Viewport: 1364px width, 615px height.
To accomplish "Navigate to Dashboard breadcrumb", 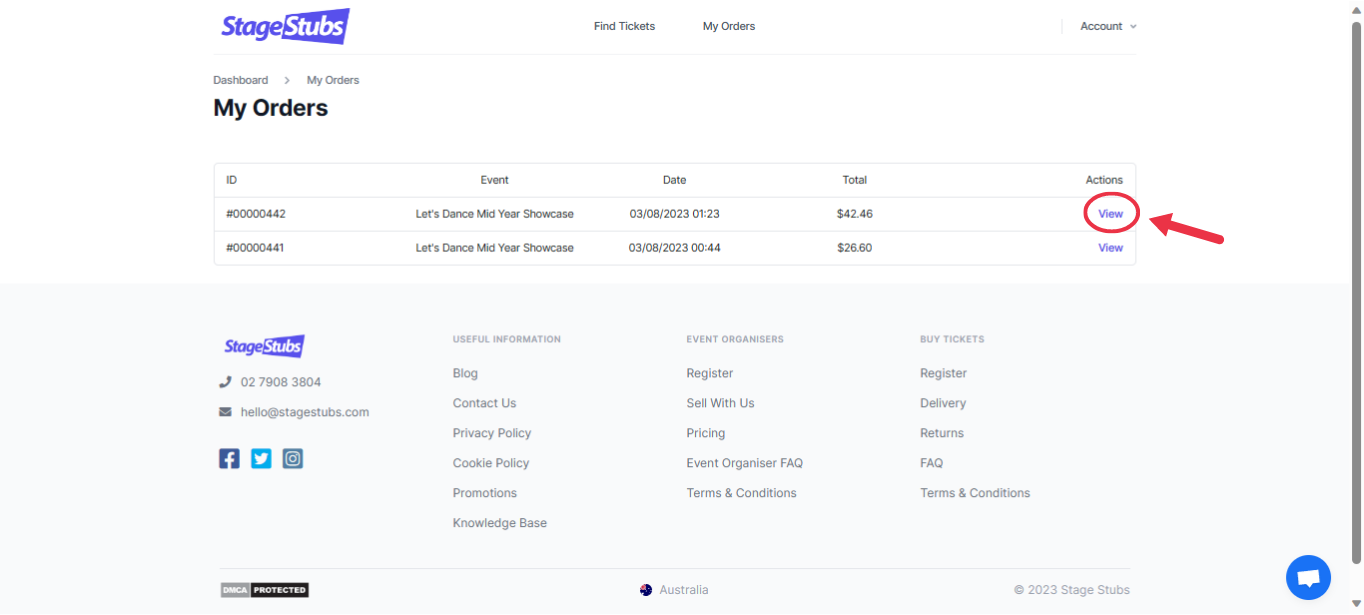I will click(x=240, y=80).
